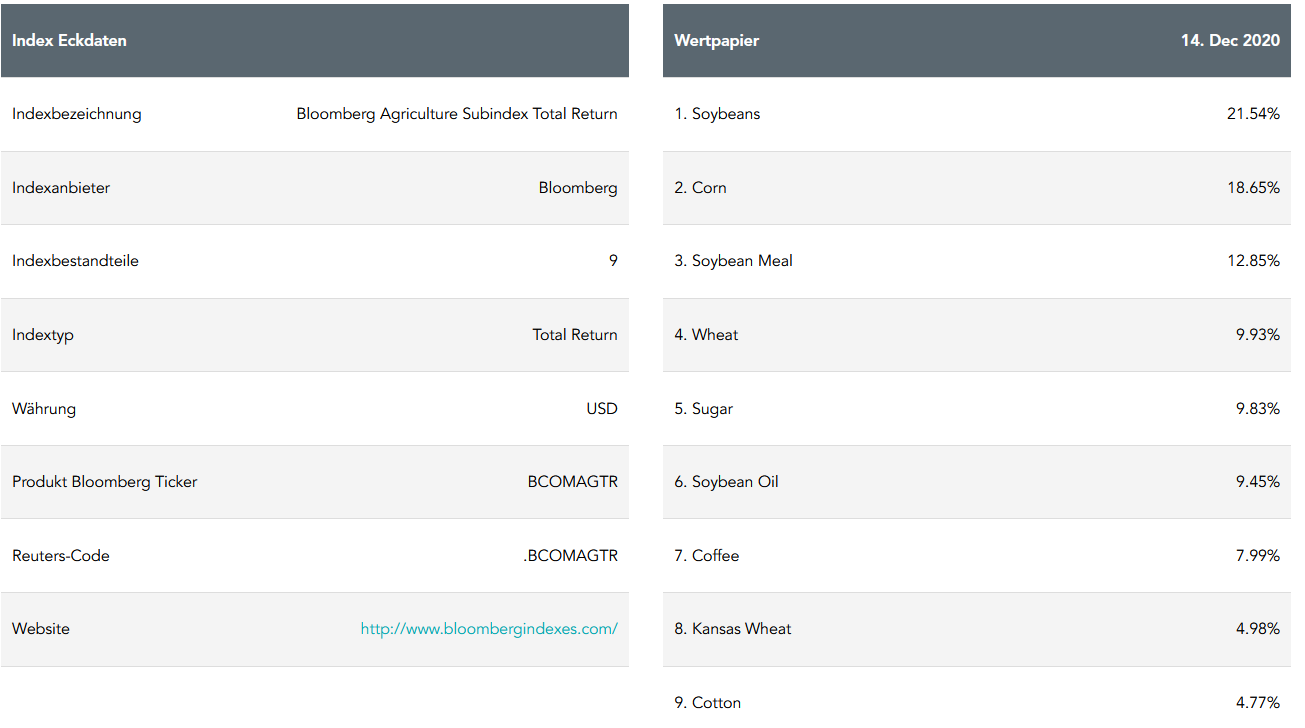Select the Corn row entry
Image resolution: width=1305 pixels, height=728 pixels.
pos(700,188)
